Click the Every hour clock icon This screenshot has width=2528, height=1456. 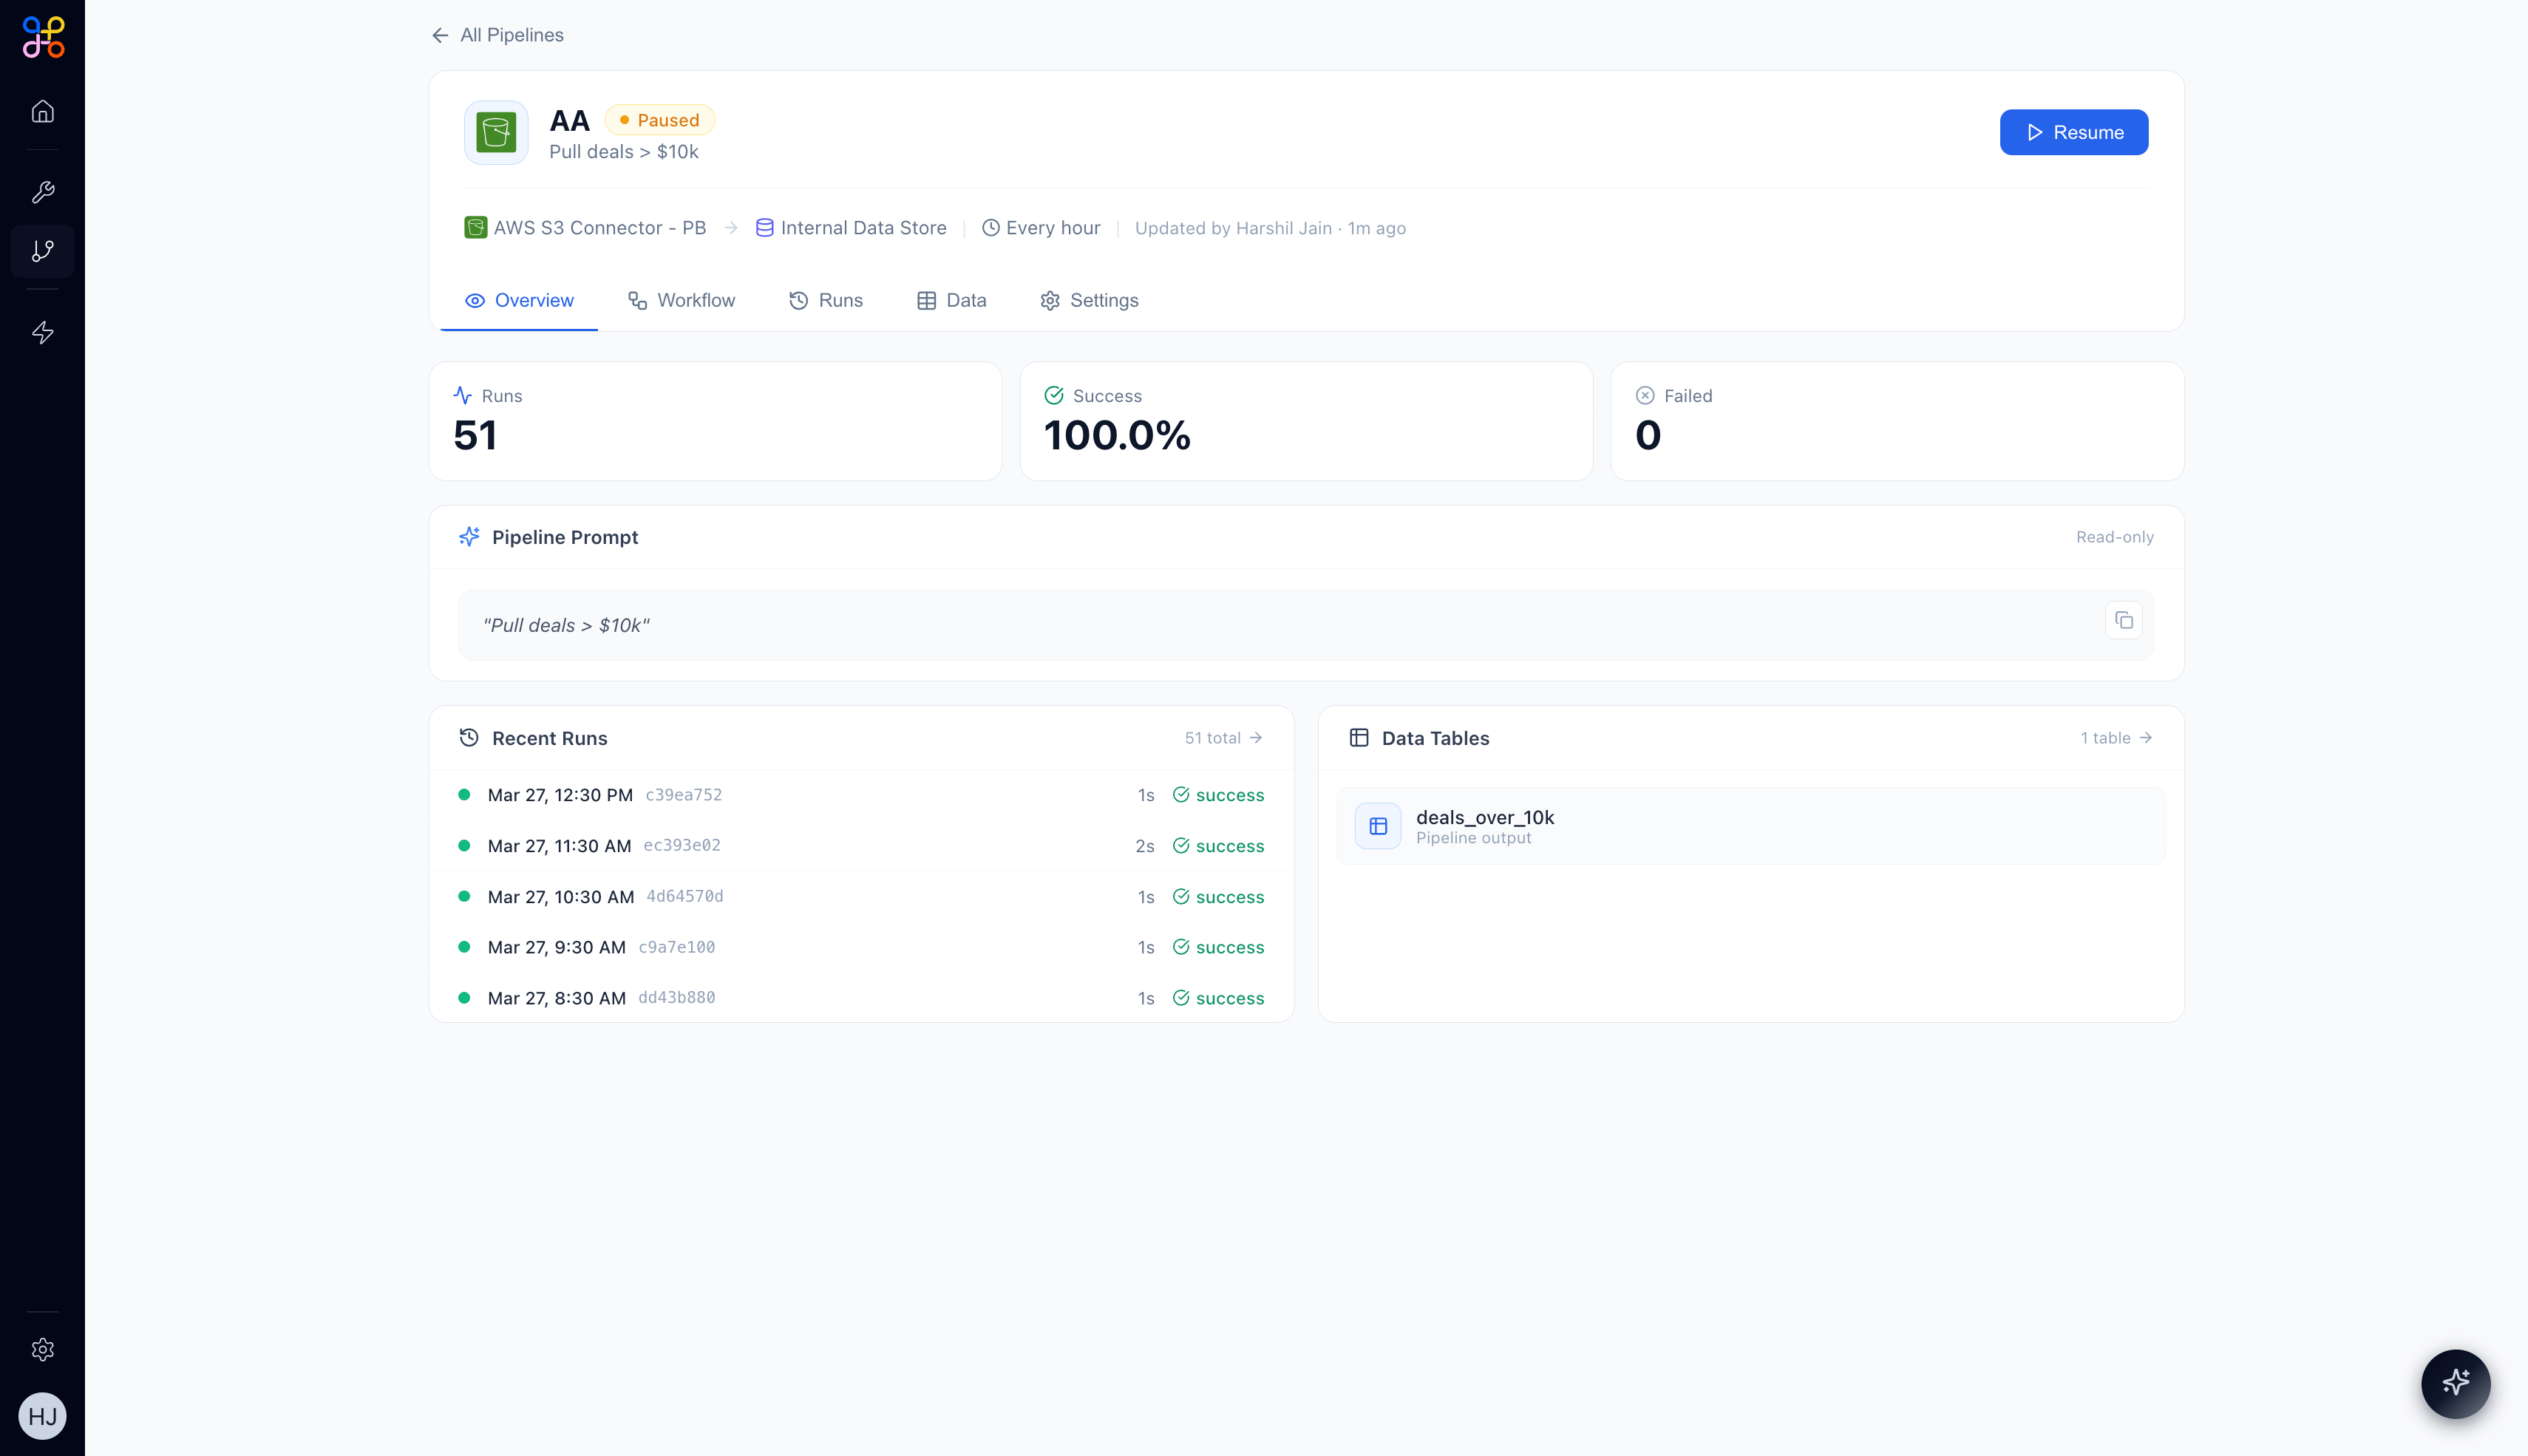click(x=990, y=228)
